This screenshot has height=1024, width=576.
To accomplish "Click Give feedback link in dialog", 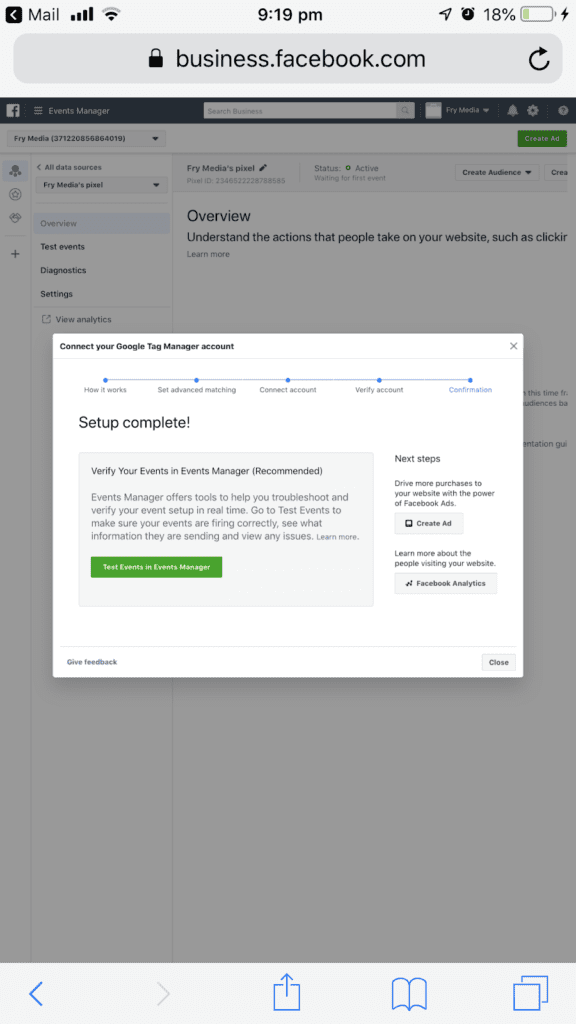I will [92, 662].
